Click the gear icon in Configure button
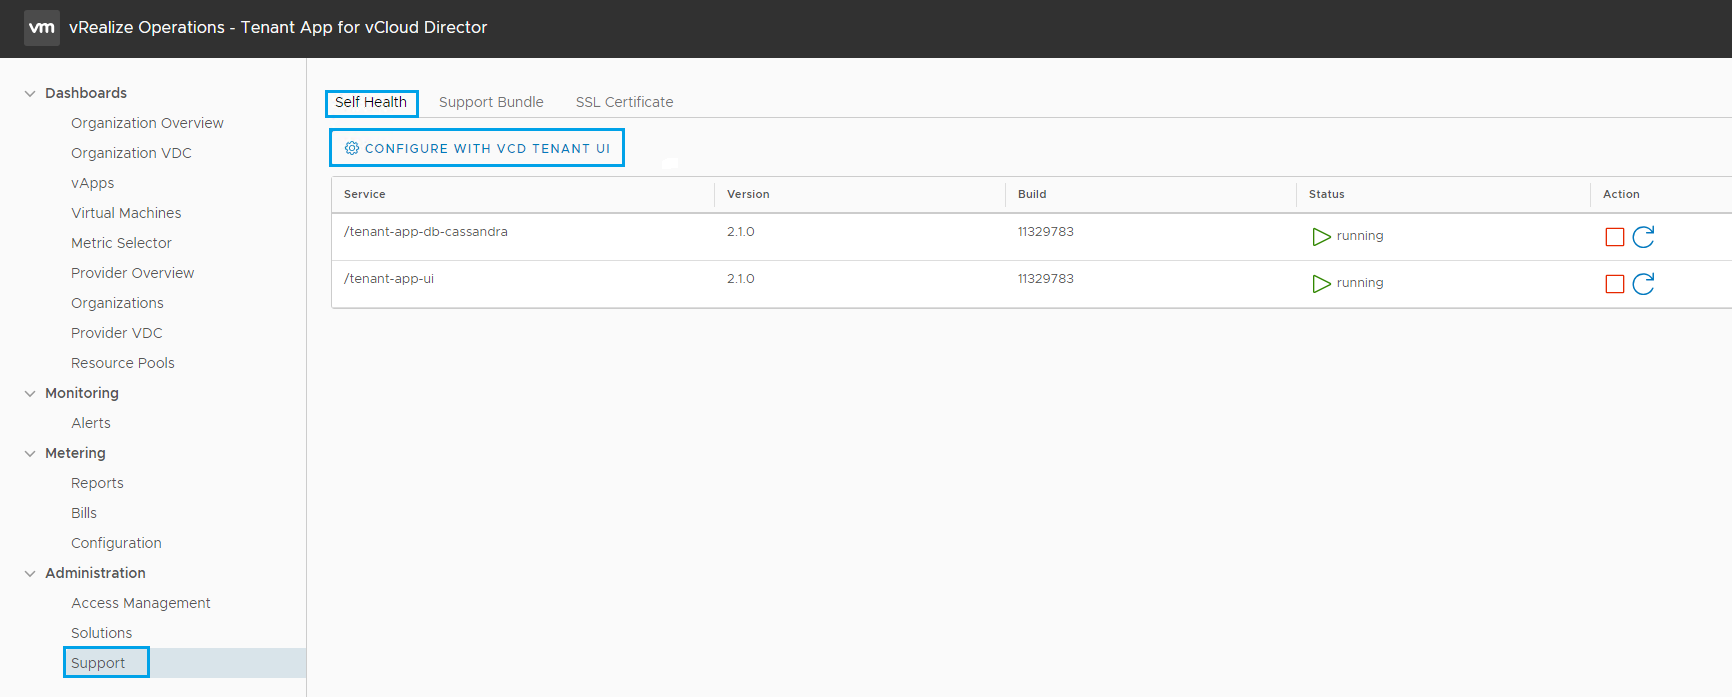 (352, 148)
